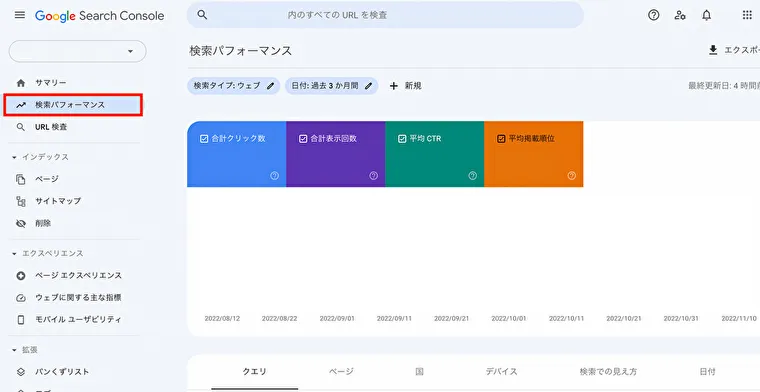Open the property selector dropdown
Screen dimensions: 760x392
click(78, 51)
